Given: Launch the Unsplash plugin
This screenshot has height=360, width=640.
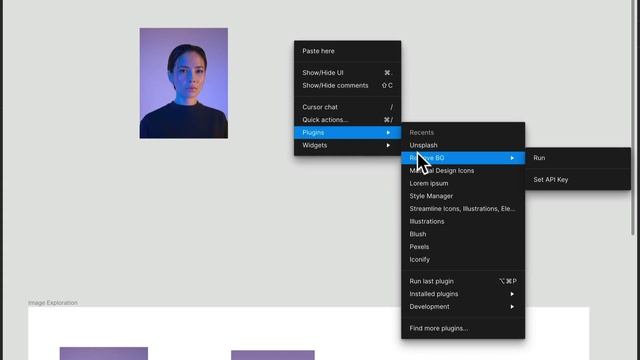Looking at the screenshot, I should (x=463, y=145).
